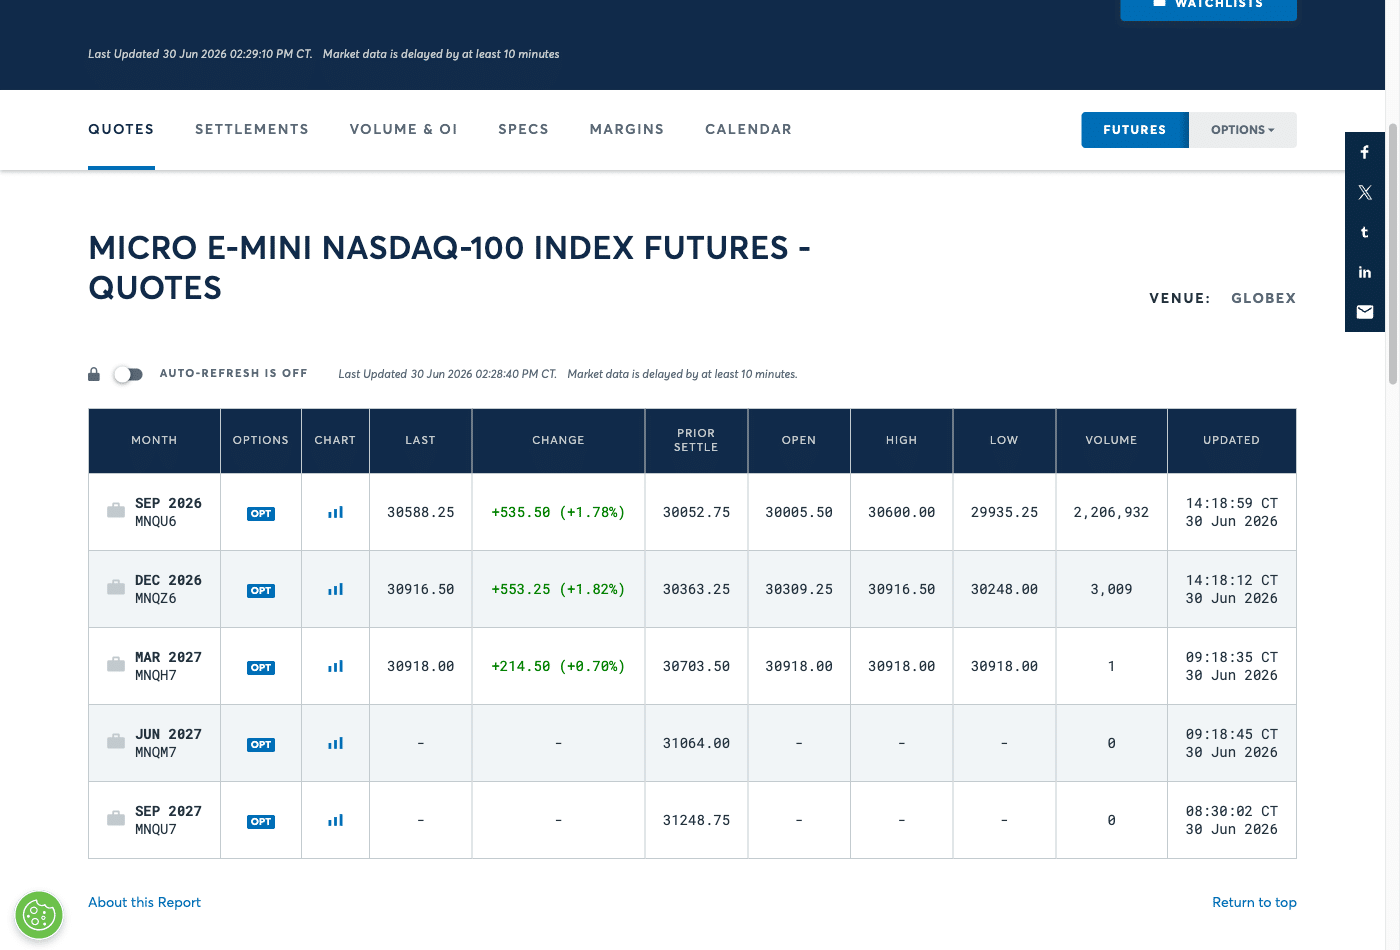Switch to the Settlements tab
Viewport: 1400px width, 950px height.
click(252, 129)
